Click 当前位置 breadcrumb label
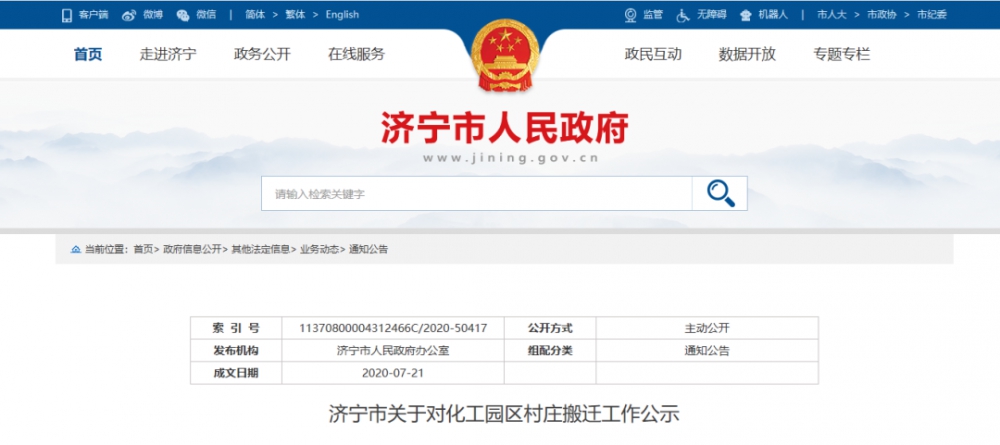 pos(107,249)
